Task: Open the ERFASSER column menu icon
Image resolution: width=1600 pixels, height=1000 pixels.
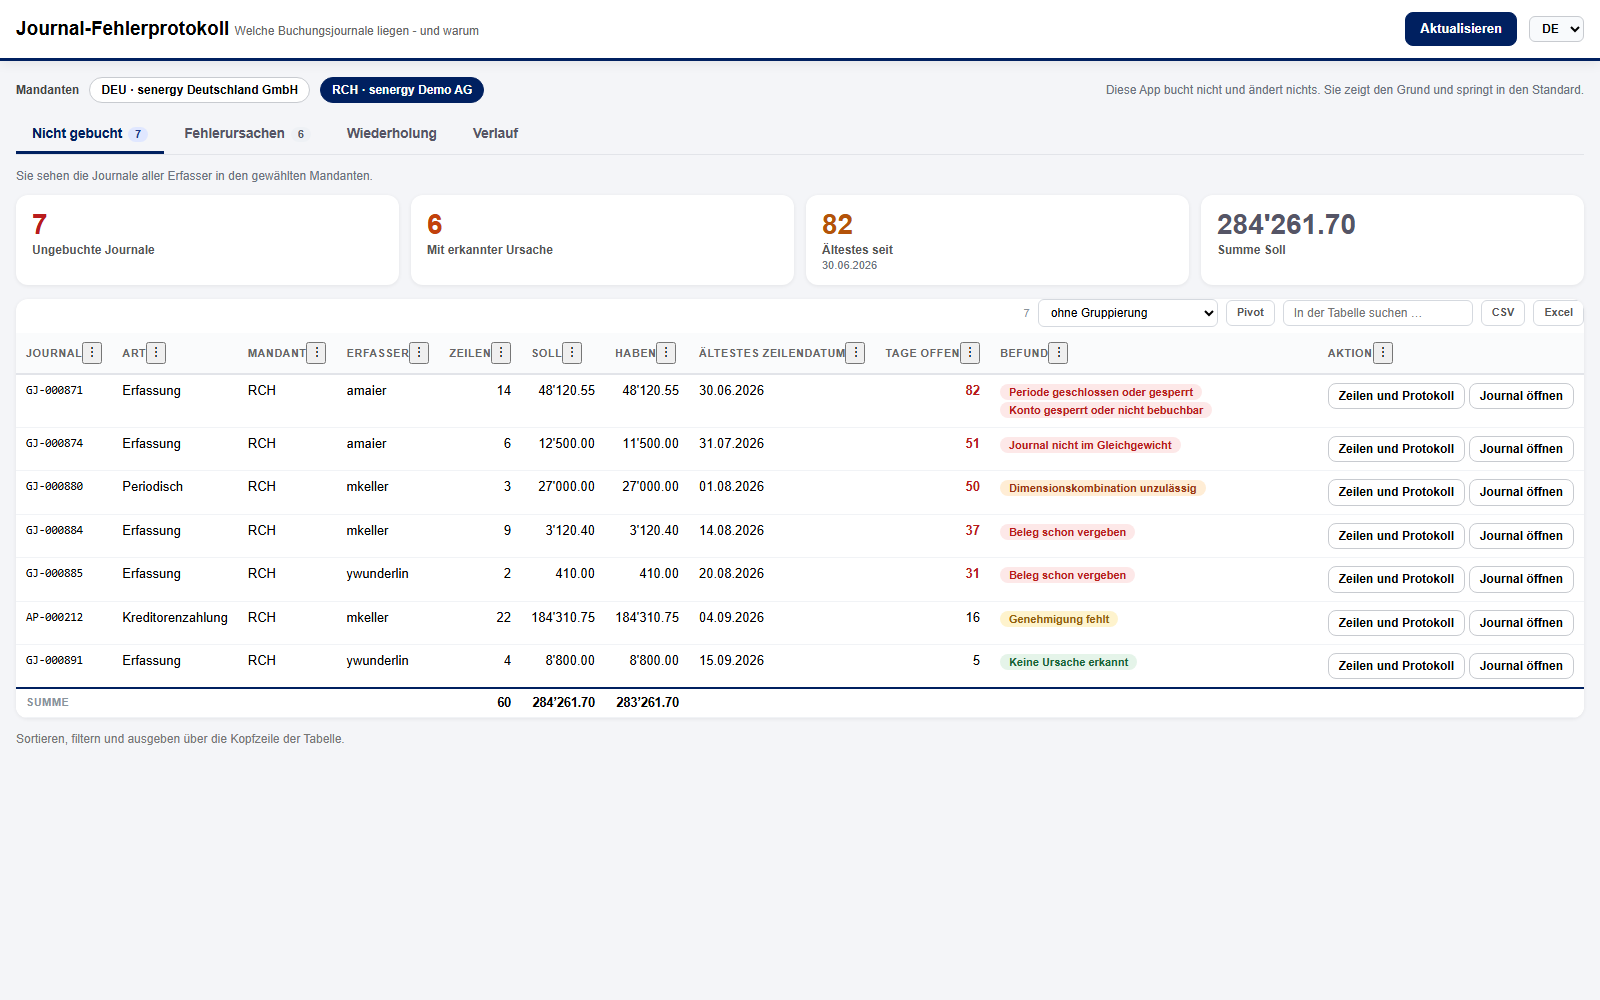Action: point(419,353)
